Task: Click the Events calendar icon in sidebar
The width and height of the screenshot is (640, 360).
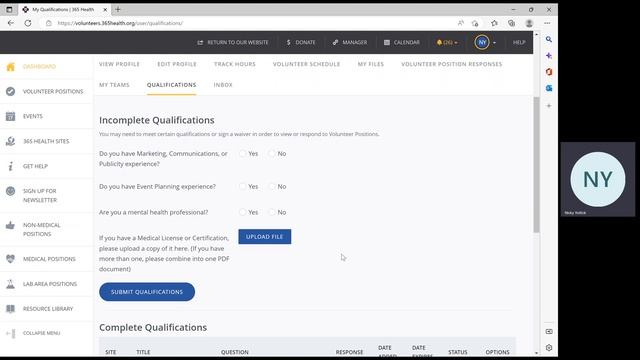Action: click(11, 116)
